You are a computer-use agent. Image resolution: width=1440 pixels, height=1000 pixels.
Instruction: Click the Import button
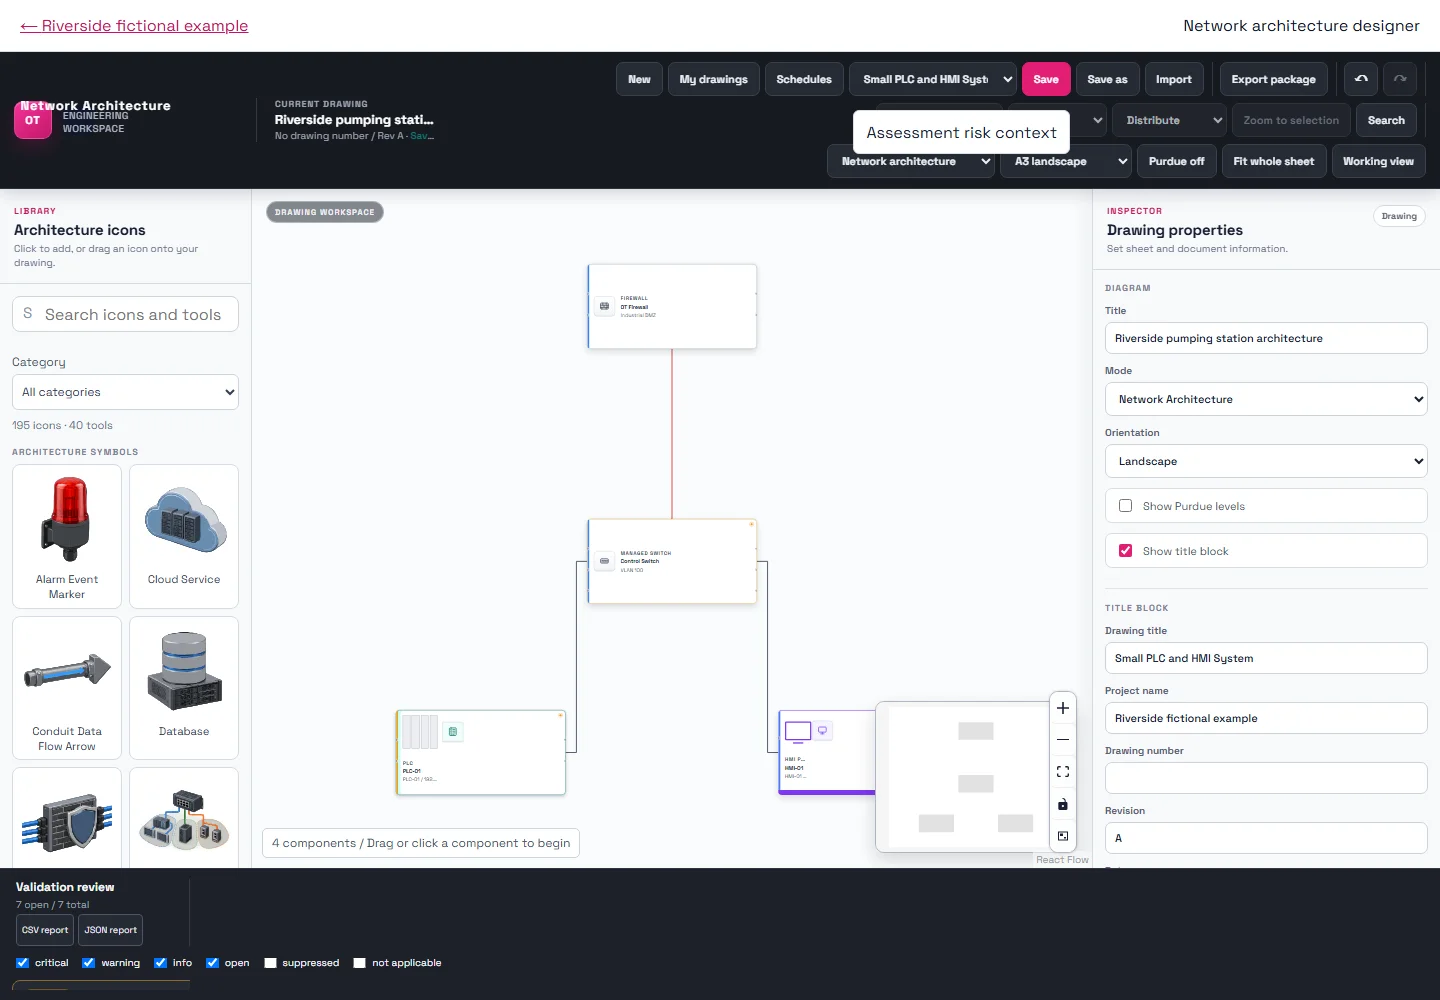pyautogui.click(x=1173, y=79)
